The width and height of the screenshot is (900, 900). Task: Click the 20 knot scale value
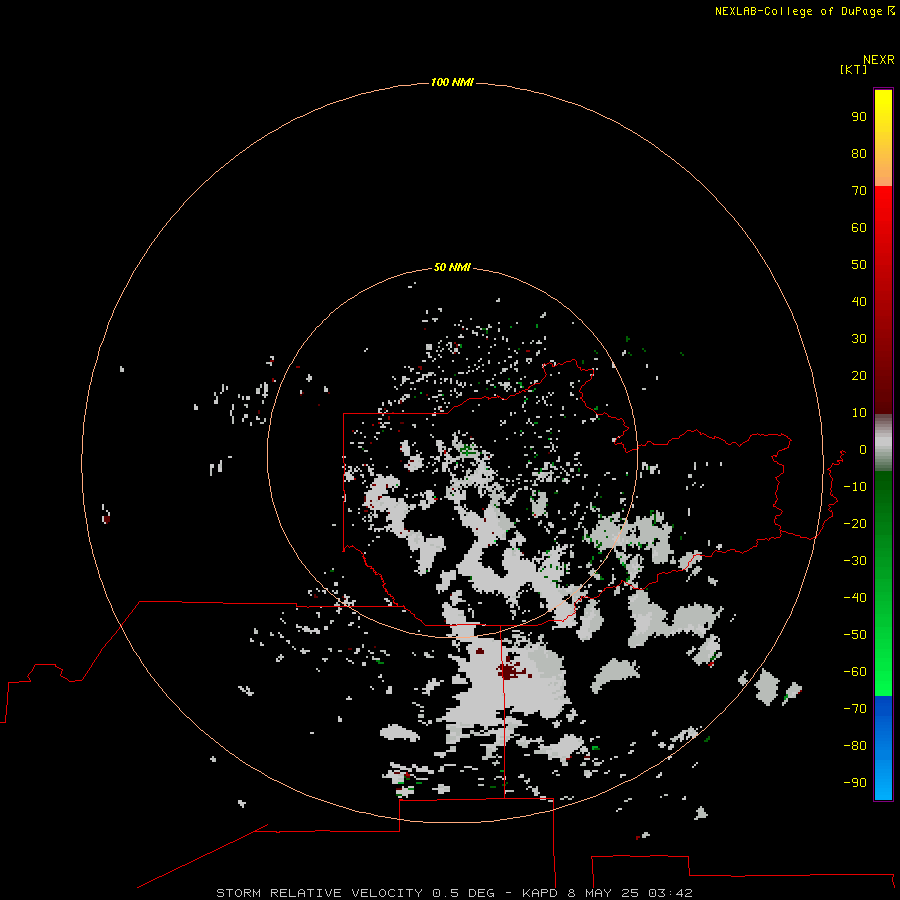(x=859, y=375)
